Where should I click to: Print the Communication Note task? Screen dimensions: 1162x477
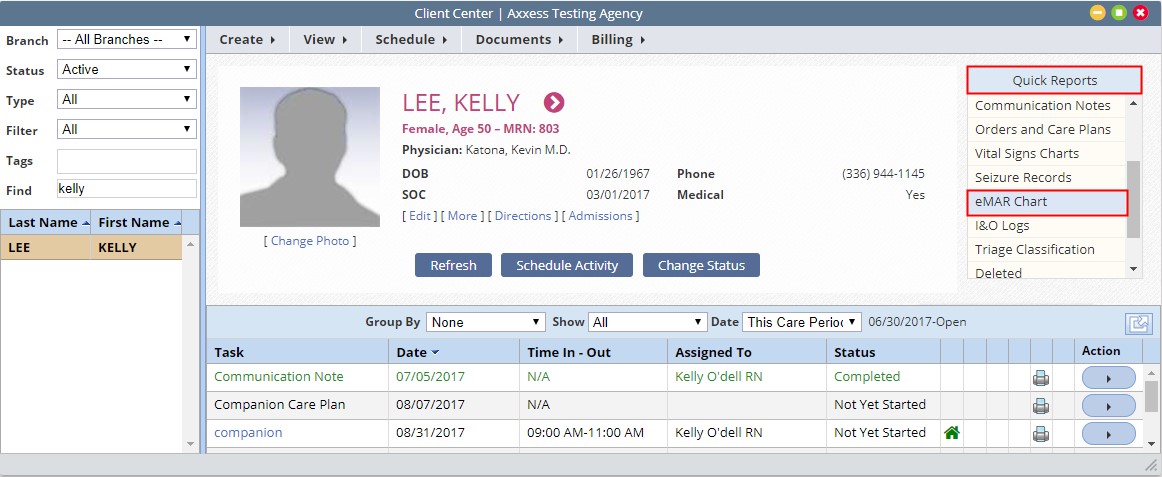[1040, 378]
